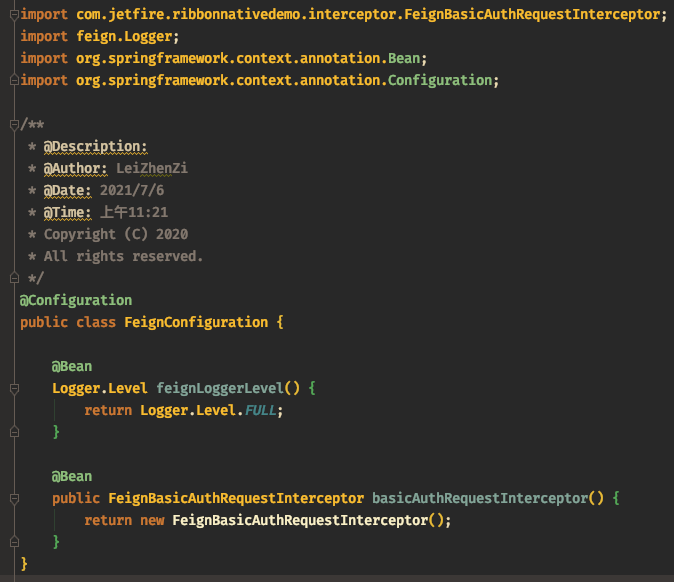Click 'Bean' in the annotation import
The image size is (674, 582).
404,58
